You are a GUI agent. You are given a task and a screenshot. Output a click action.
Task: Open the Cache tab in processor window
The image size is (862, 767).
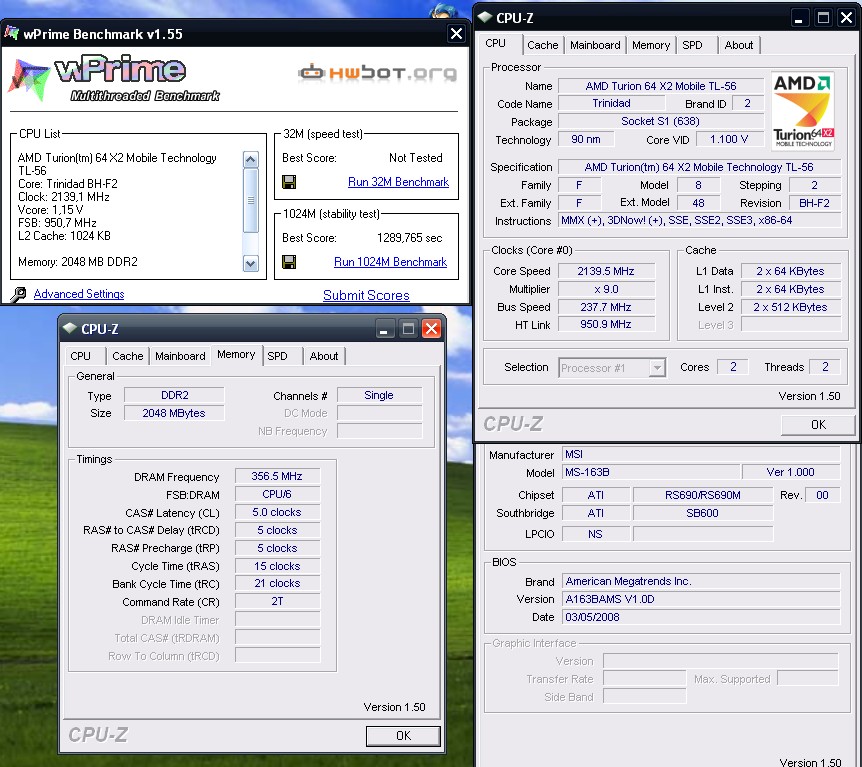click(x=543, y=45)
